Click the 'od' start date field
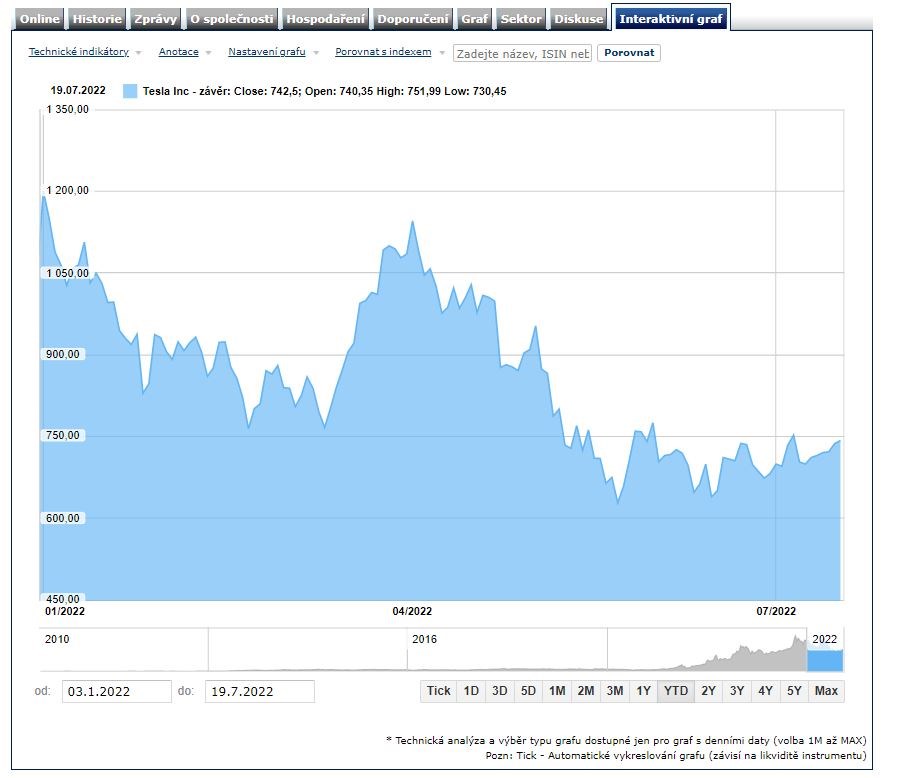The image size is (904, 778). 117,691
